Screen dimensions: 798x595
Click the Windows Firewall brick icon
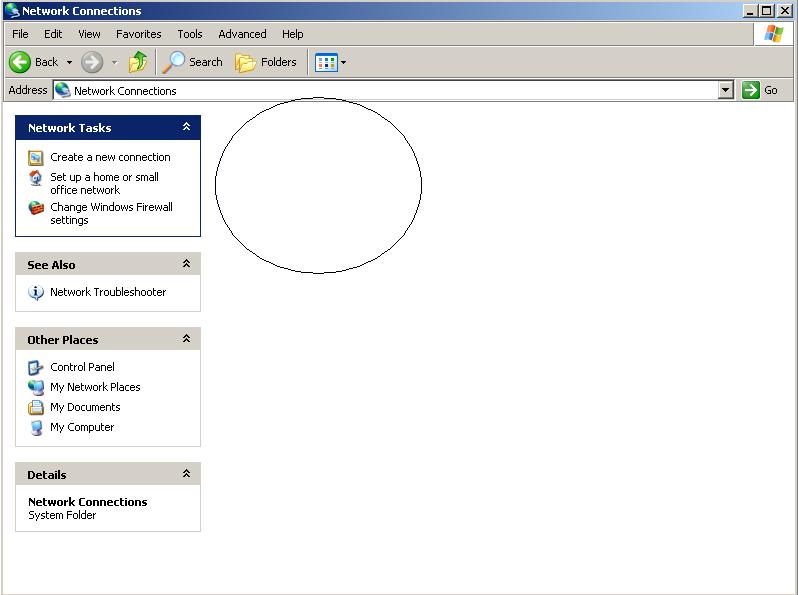point(36,208)
